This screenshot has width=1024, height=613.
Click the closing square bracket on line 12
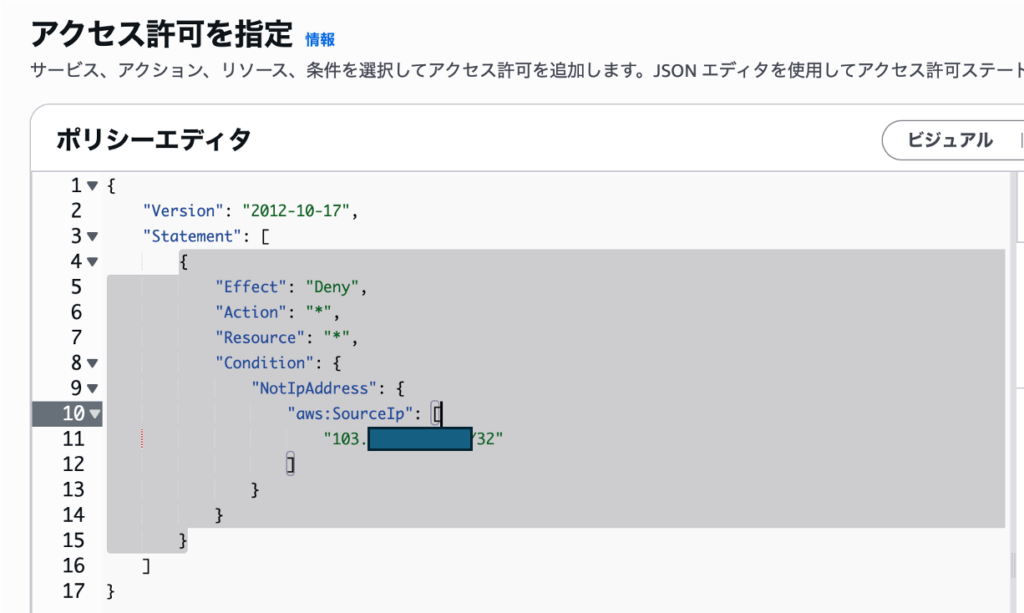click(x=290, y=464)
